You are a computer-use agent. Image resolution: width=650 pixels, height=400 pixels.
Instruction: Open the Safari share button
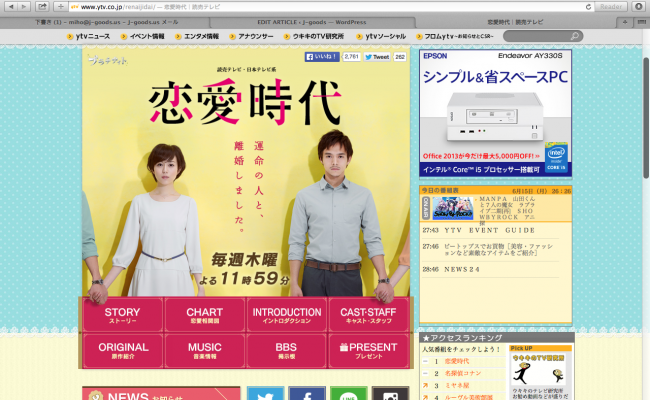pos(42,6)
